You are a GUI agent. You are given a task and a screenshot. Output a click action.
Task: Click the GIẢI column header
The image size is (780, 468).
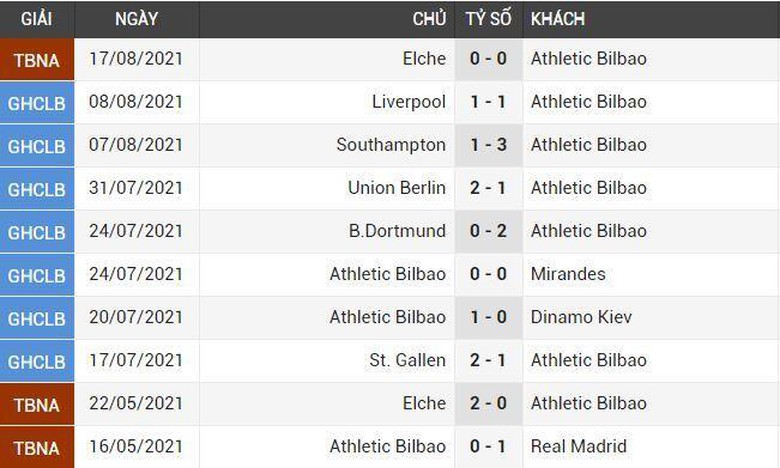click(36, 19)
